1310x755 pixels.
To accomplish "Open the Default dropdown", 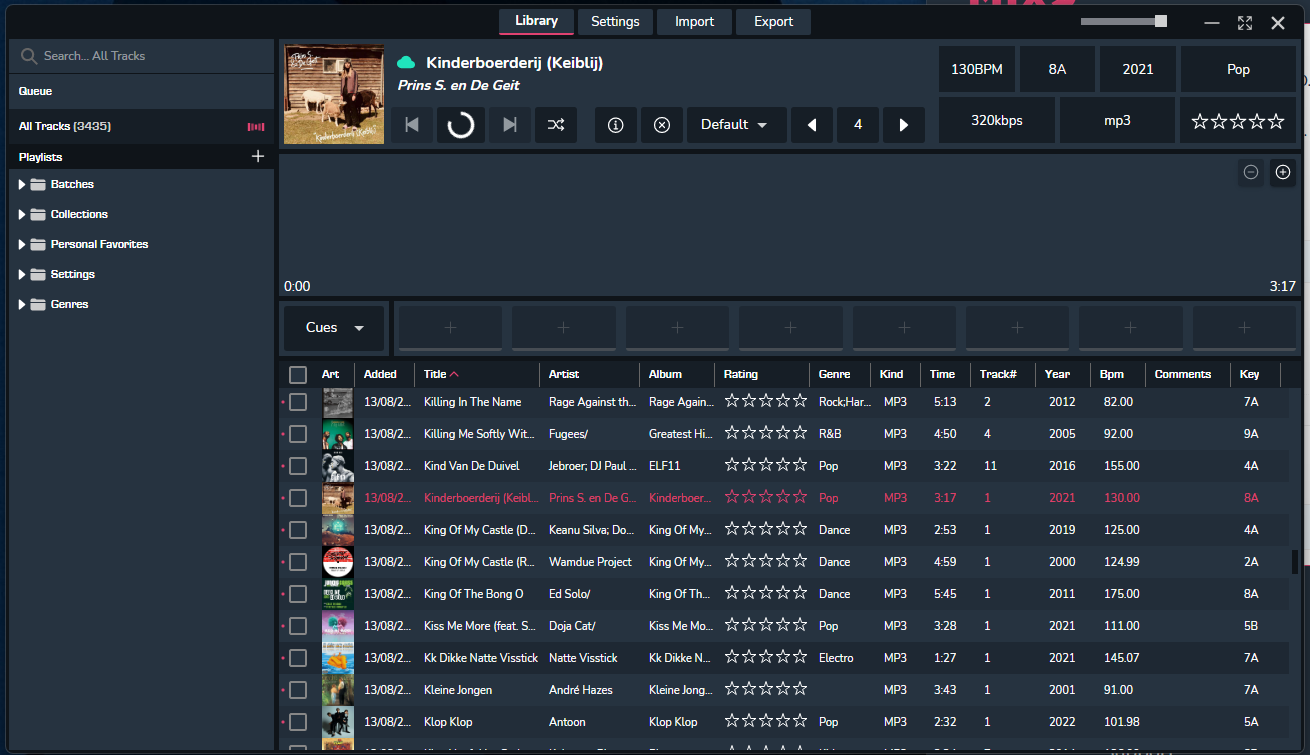I will point(734,125).
